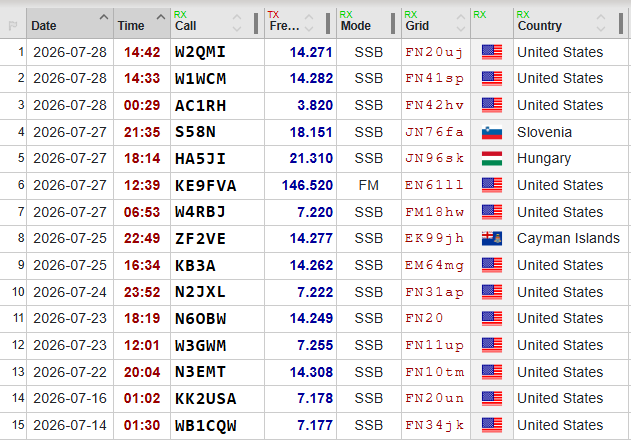The width and height of the screenshot is (631, 442).
Task: Click the Cayman Islands flag for ZF2VE
Action: [x=492, y=239]
